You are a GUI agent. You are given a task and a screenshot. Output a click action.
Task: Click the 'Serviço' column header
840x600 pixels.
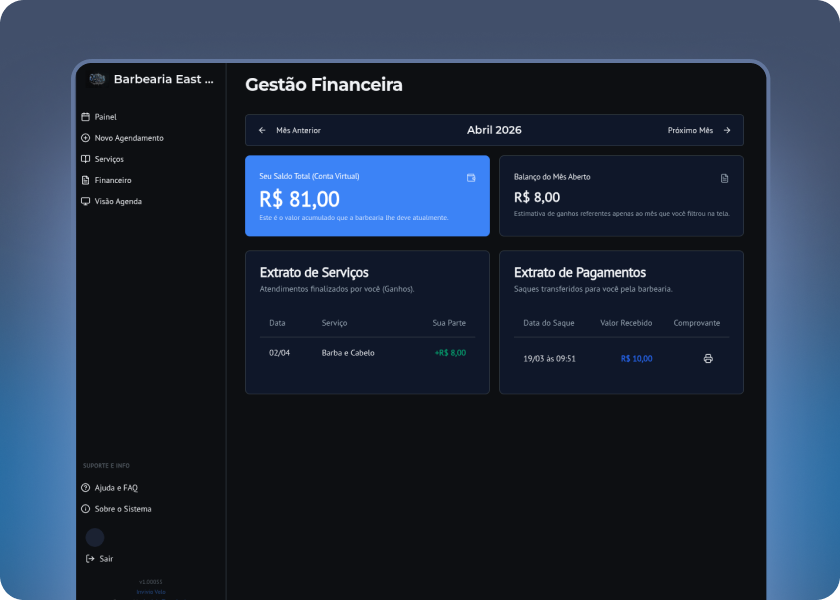click(x=334, y=323)
